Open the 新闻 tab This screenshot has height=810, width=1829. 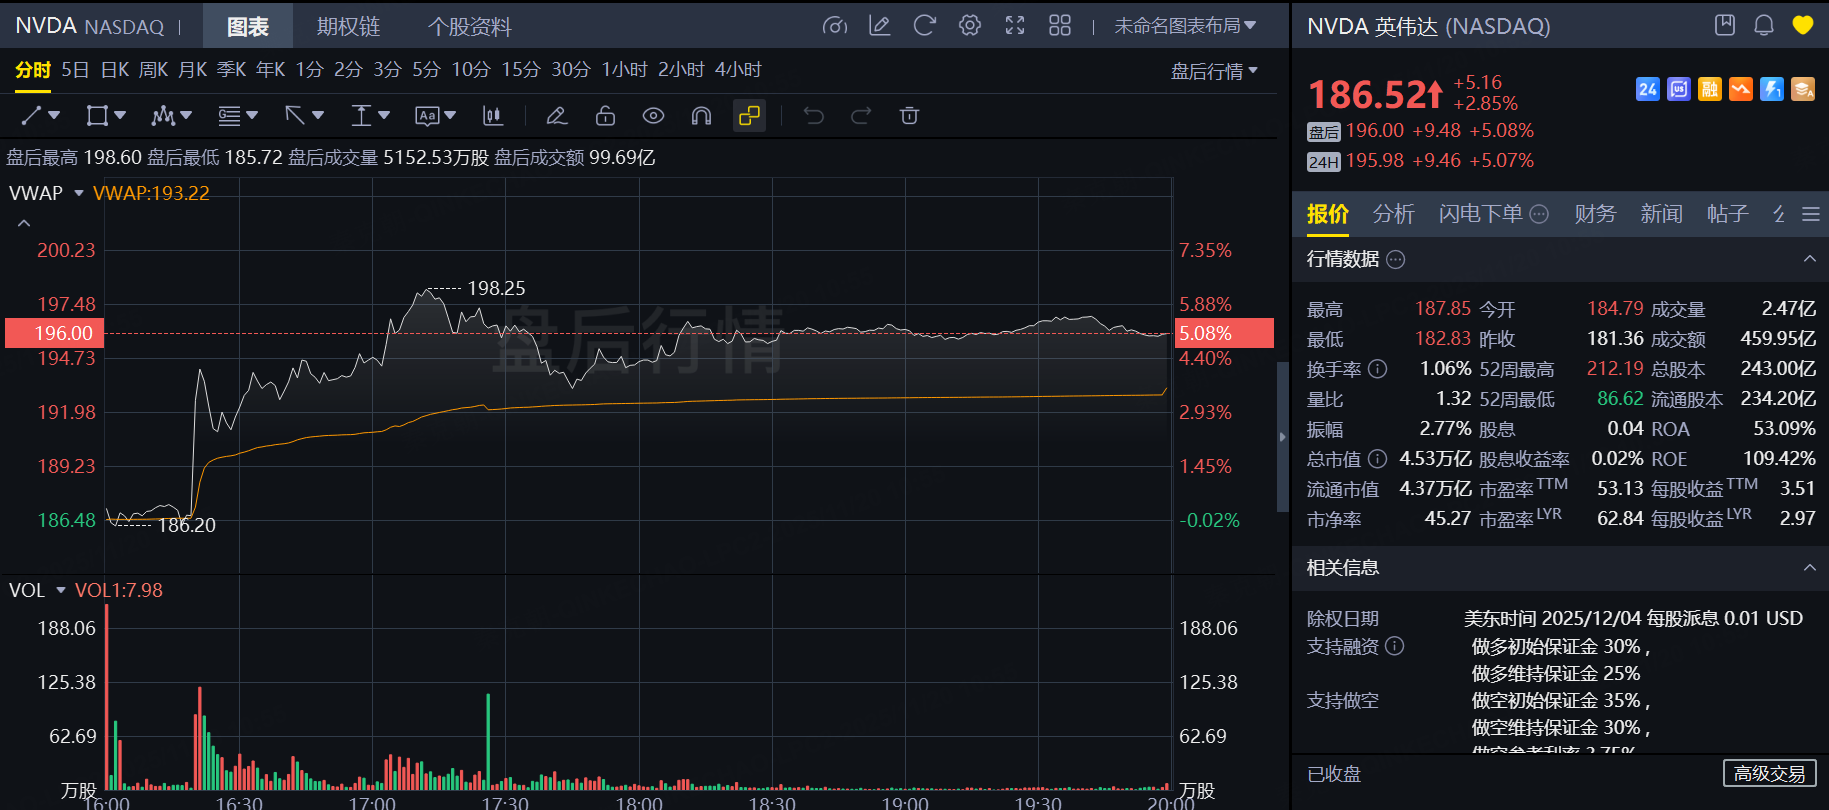1661,214
